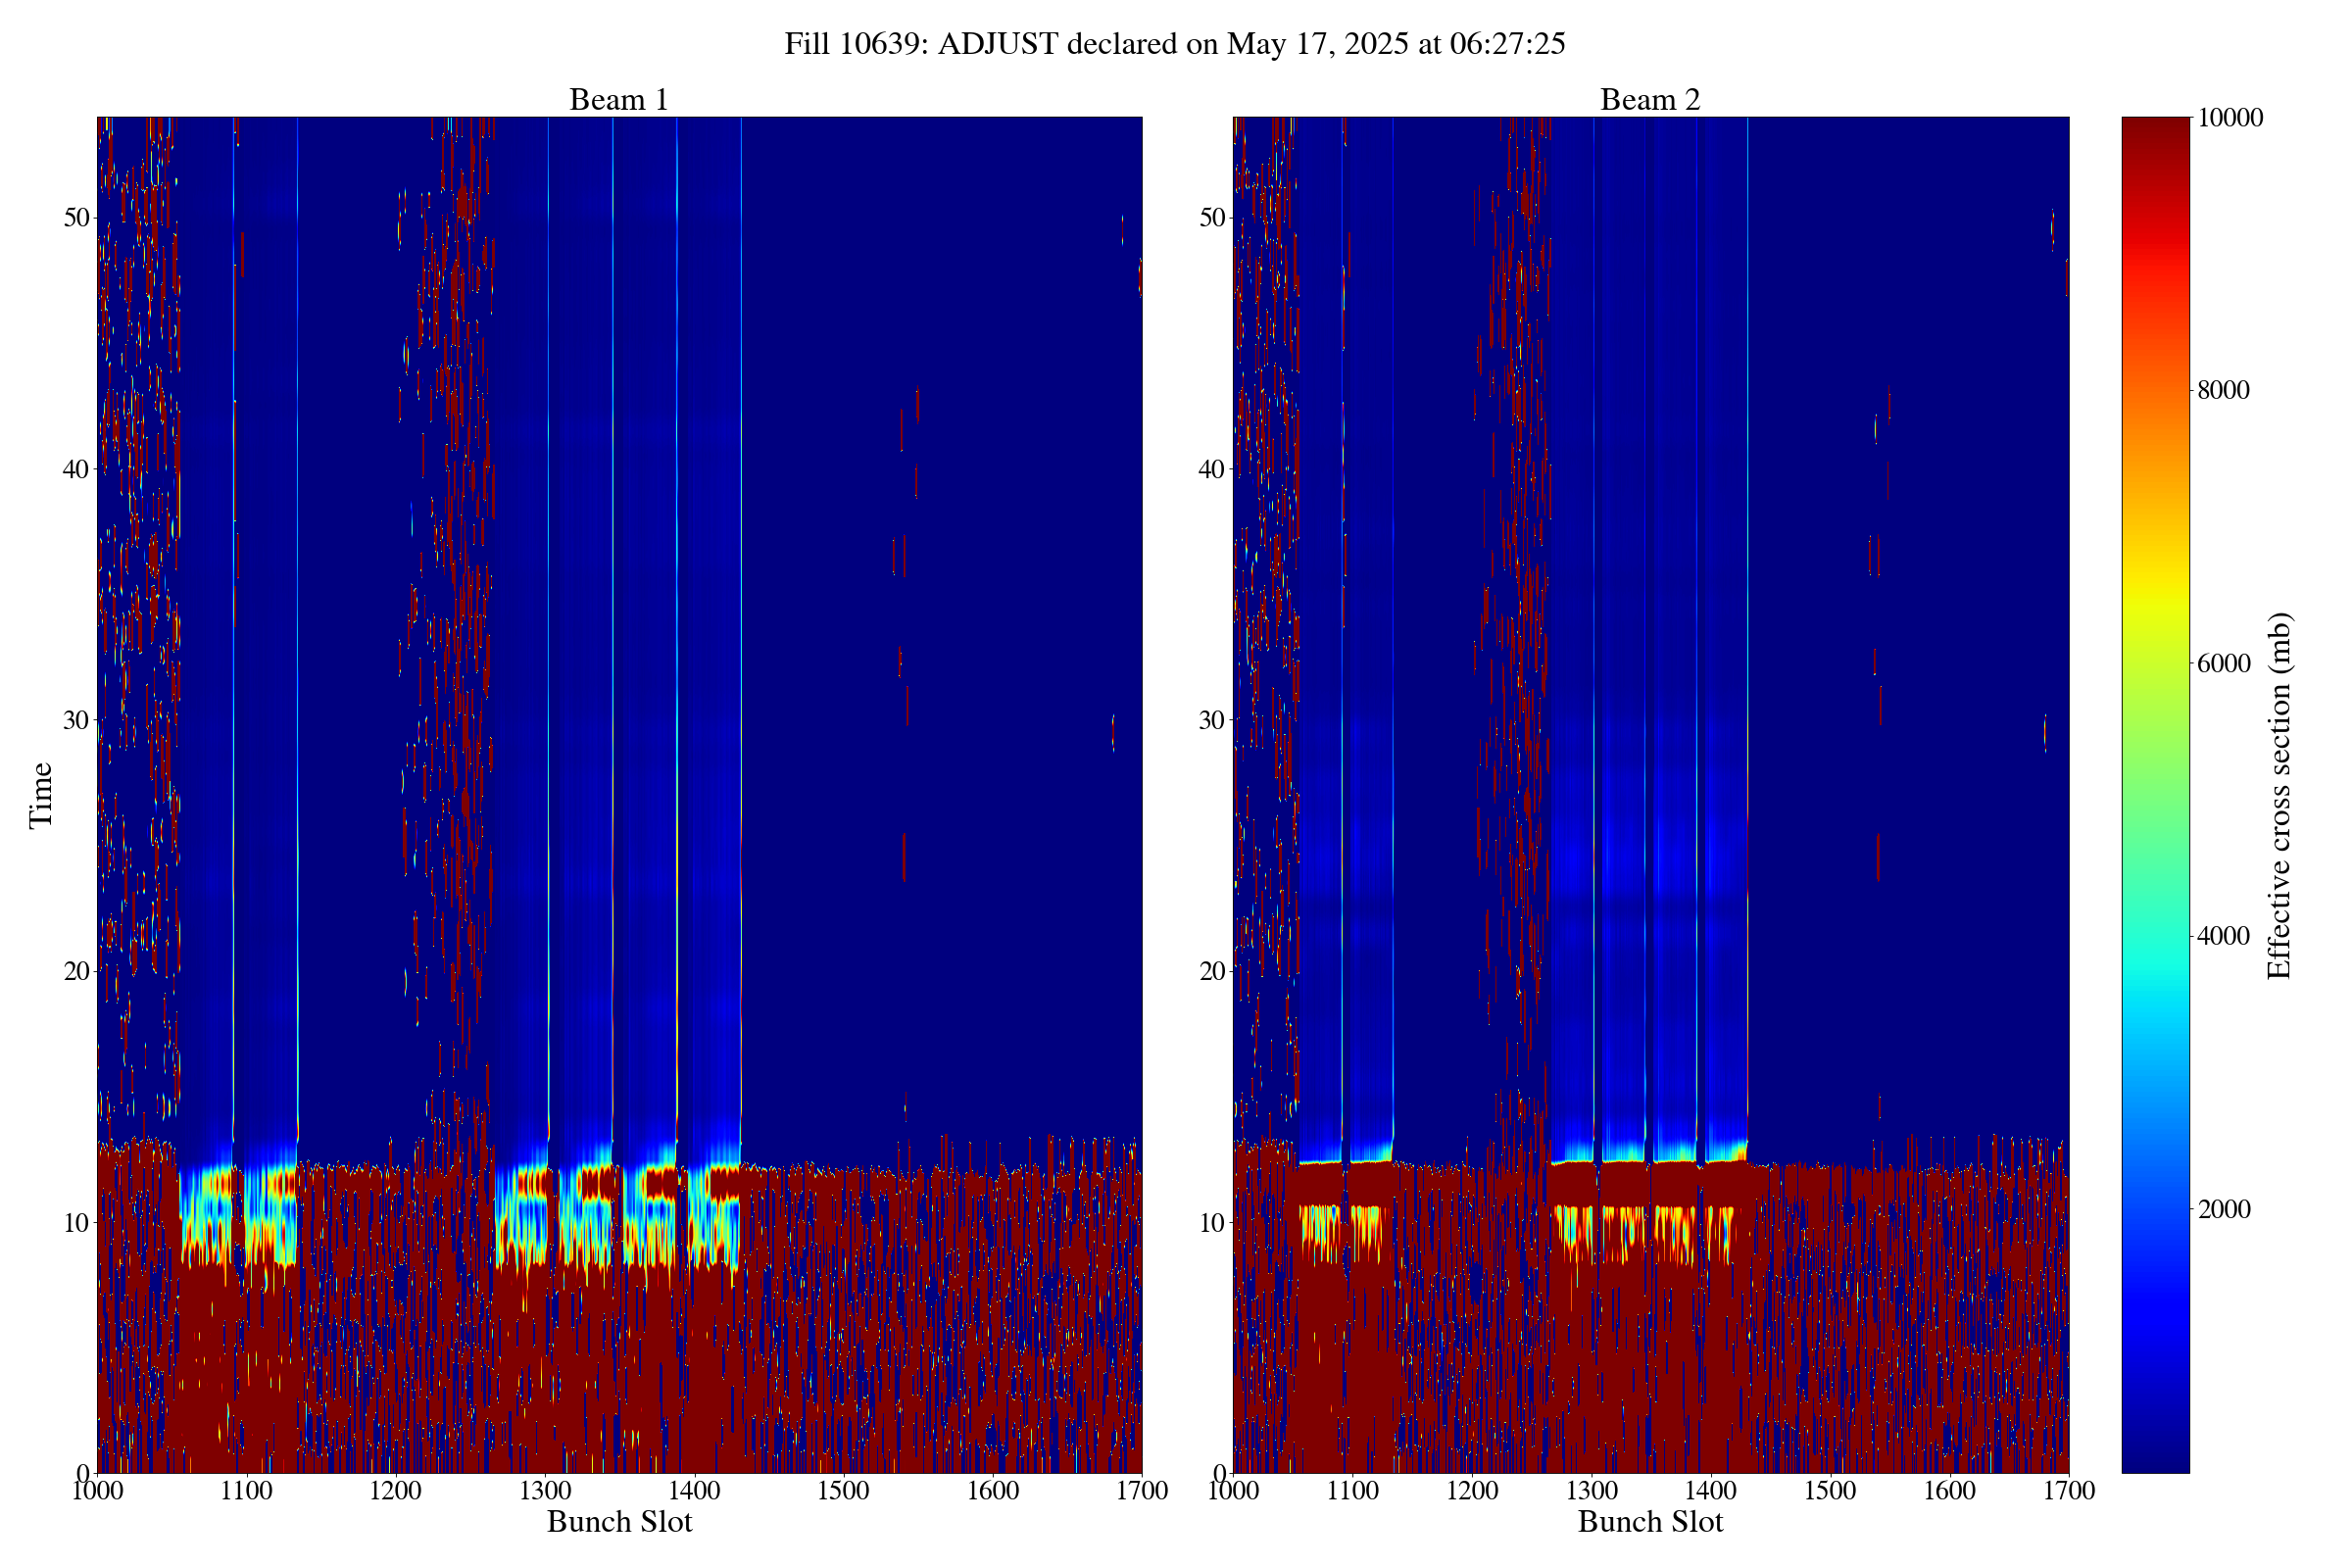Select Beam 1 x-axis tick 1500
The height and width of the screenshot is (1568, 2352).
click(843, 1491)
